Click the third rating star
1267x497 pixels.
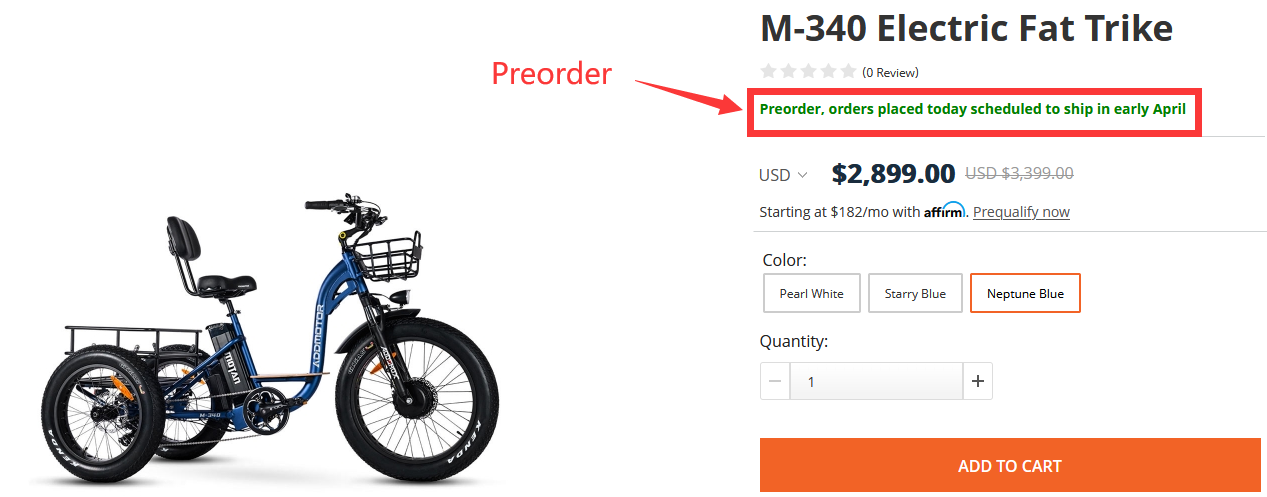click(809, 71)
